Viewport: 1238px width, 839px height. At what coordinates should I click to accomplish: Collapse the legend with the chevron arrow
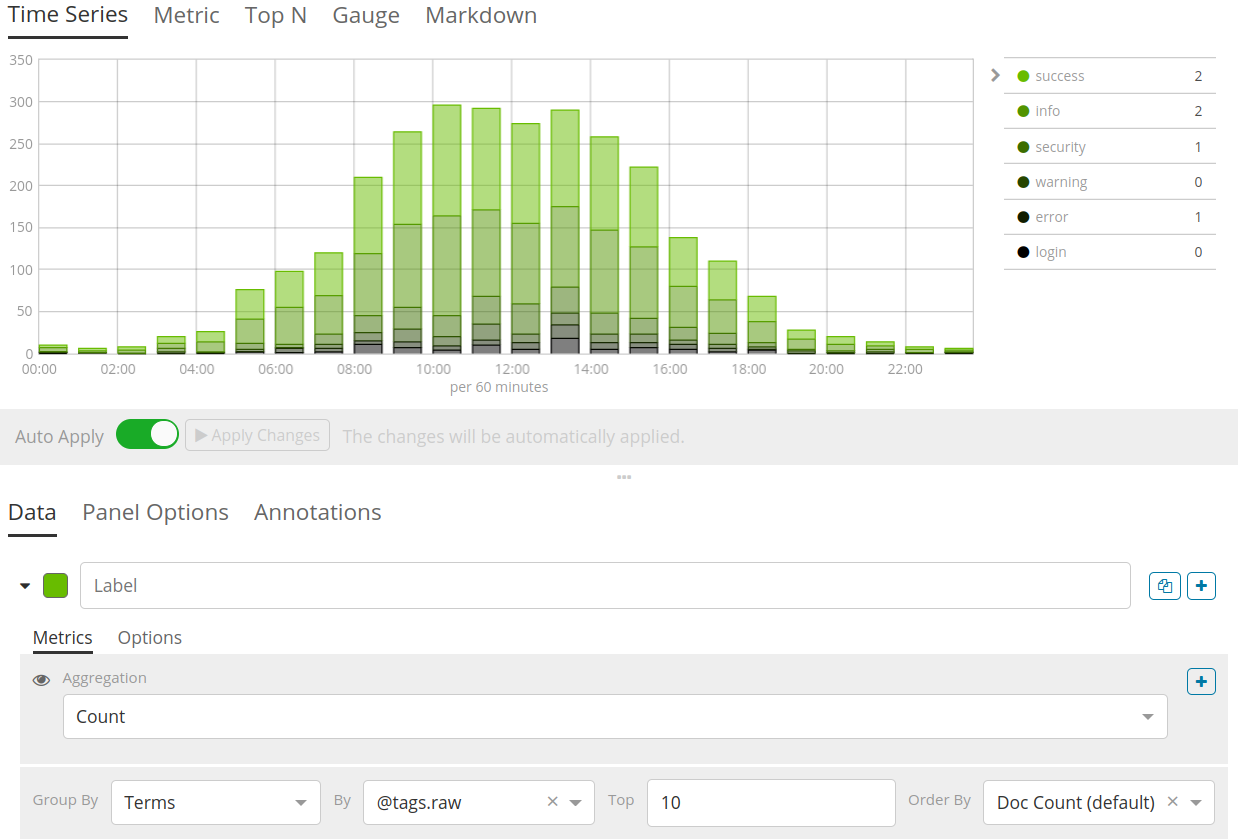click(995, 74)
